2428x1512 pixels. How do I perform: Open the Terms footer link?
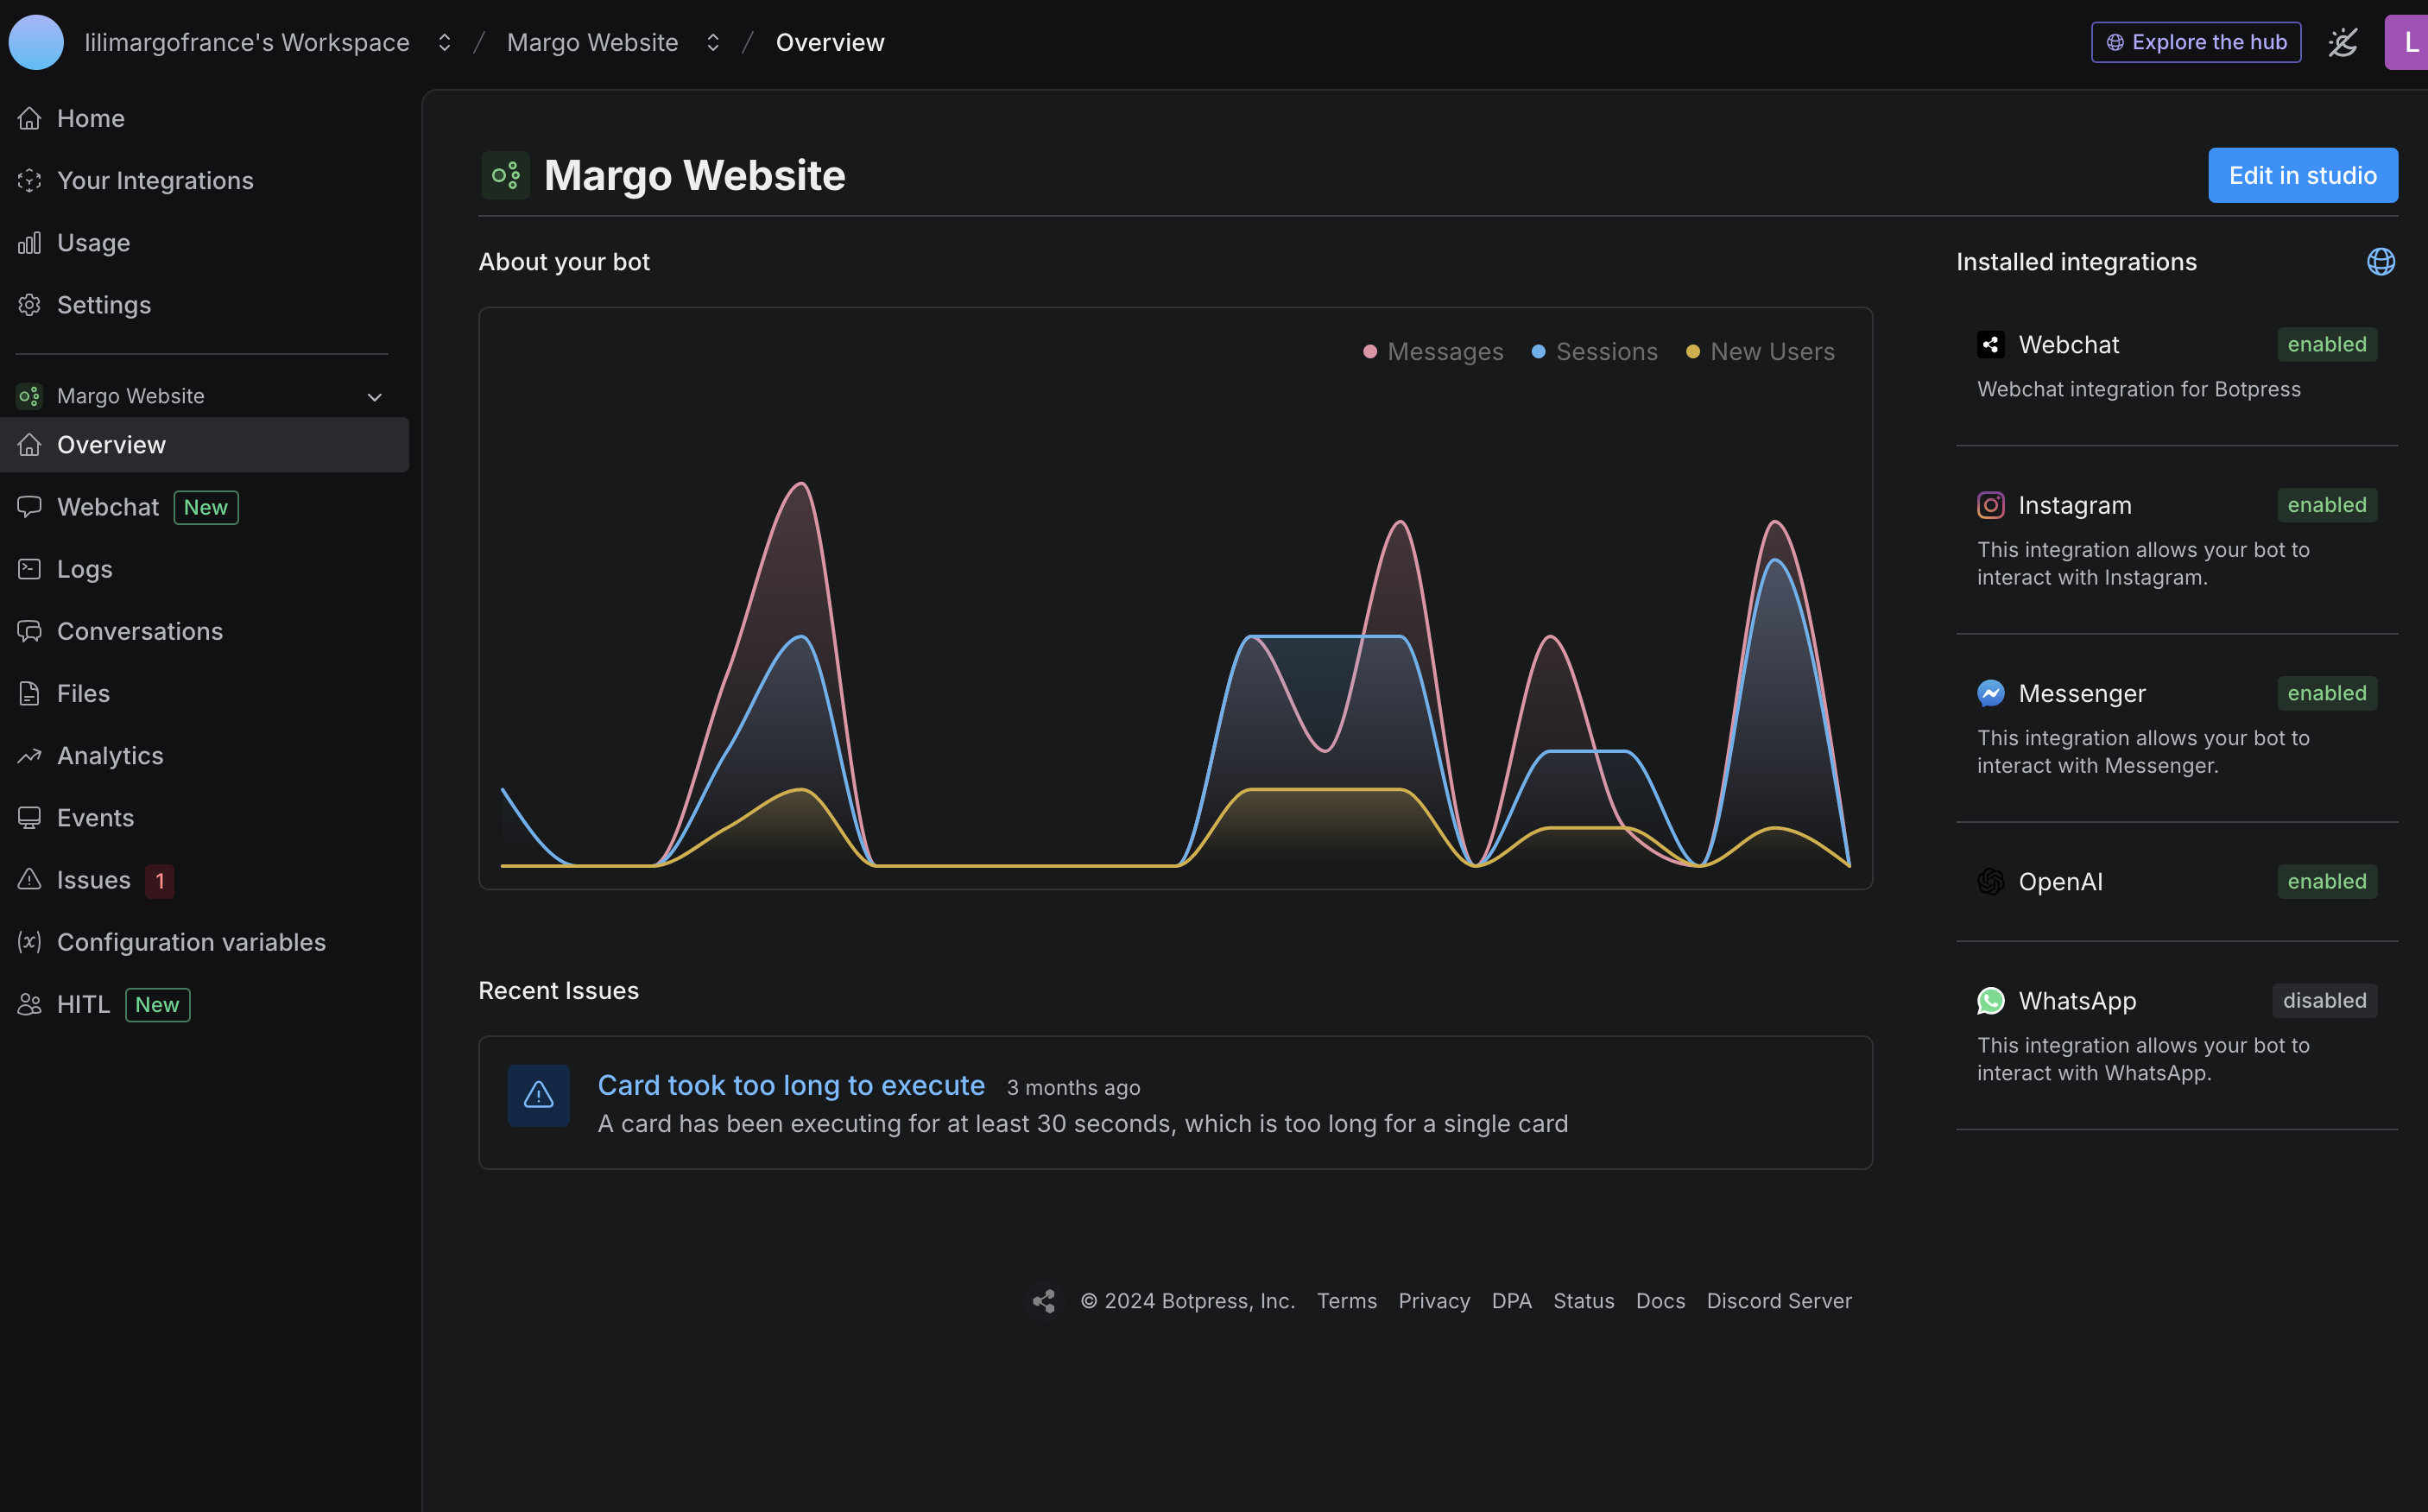1346,1301
